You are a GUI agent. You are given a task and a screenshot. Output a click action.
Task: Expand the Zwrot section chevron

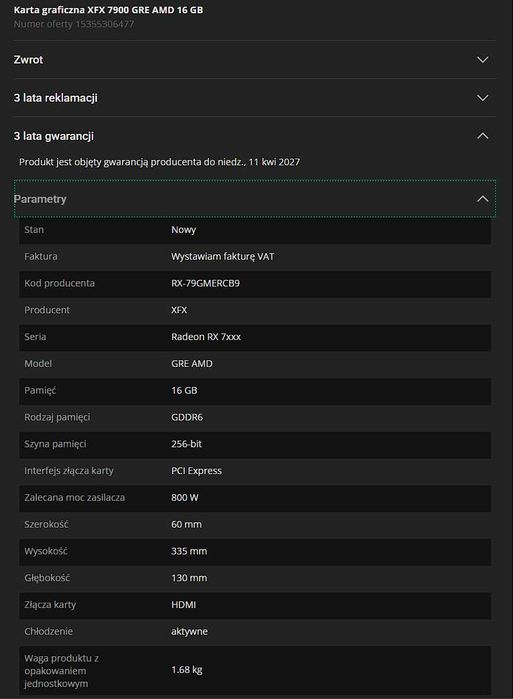tap(483, 60)
